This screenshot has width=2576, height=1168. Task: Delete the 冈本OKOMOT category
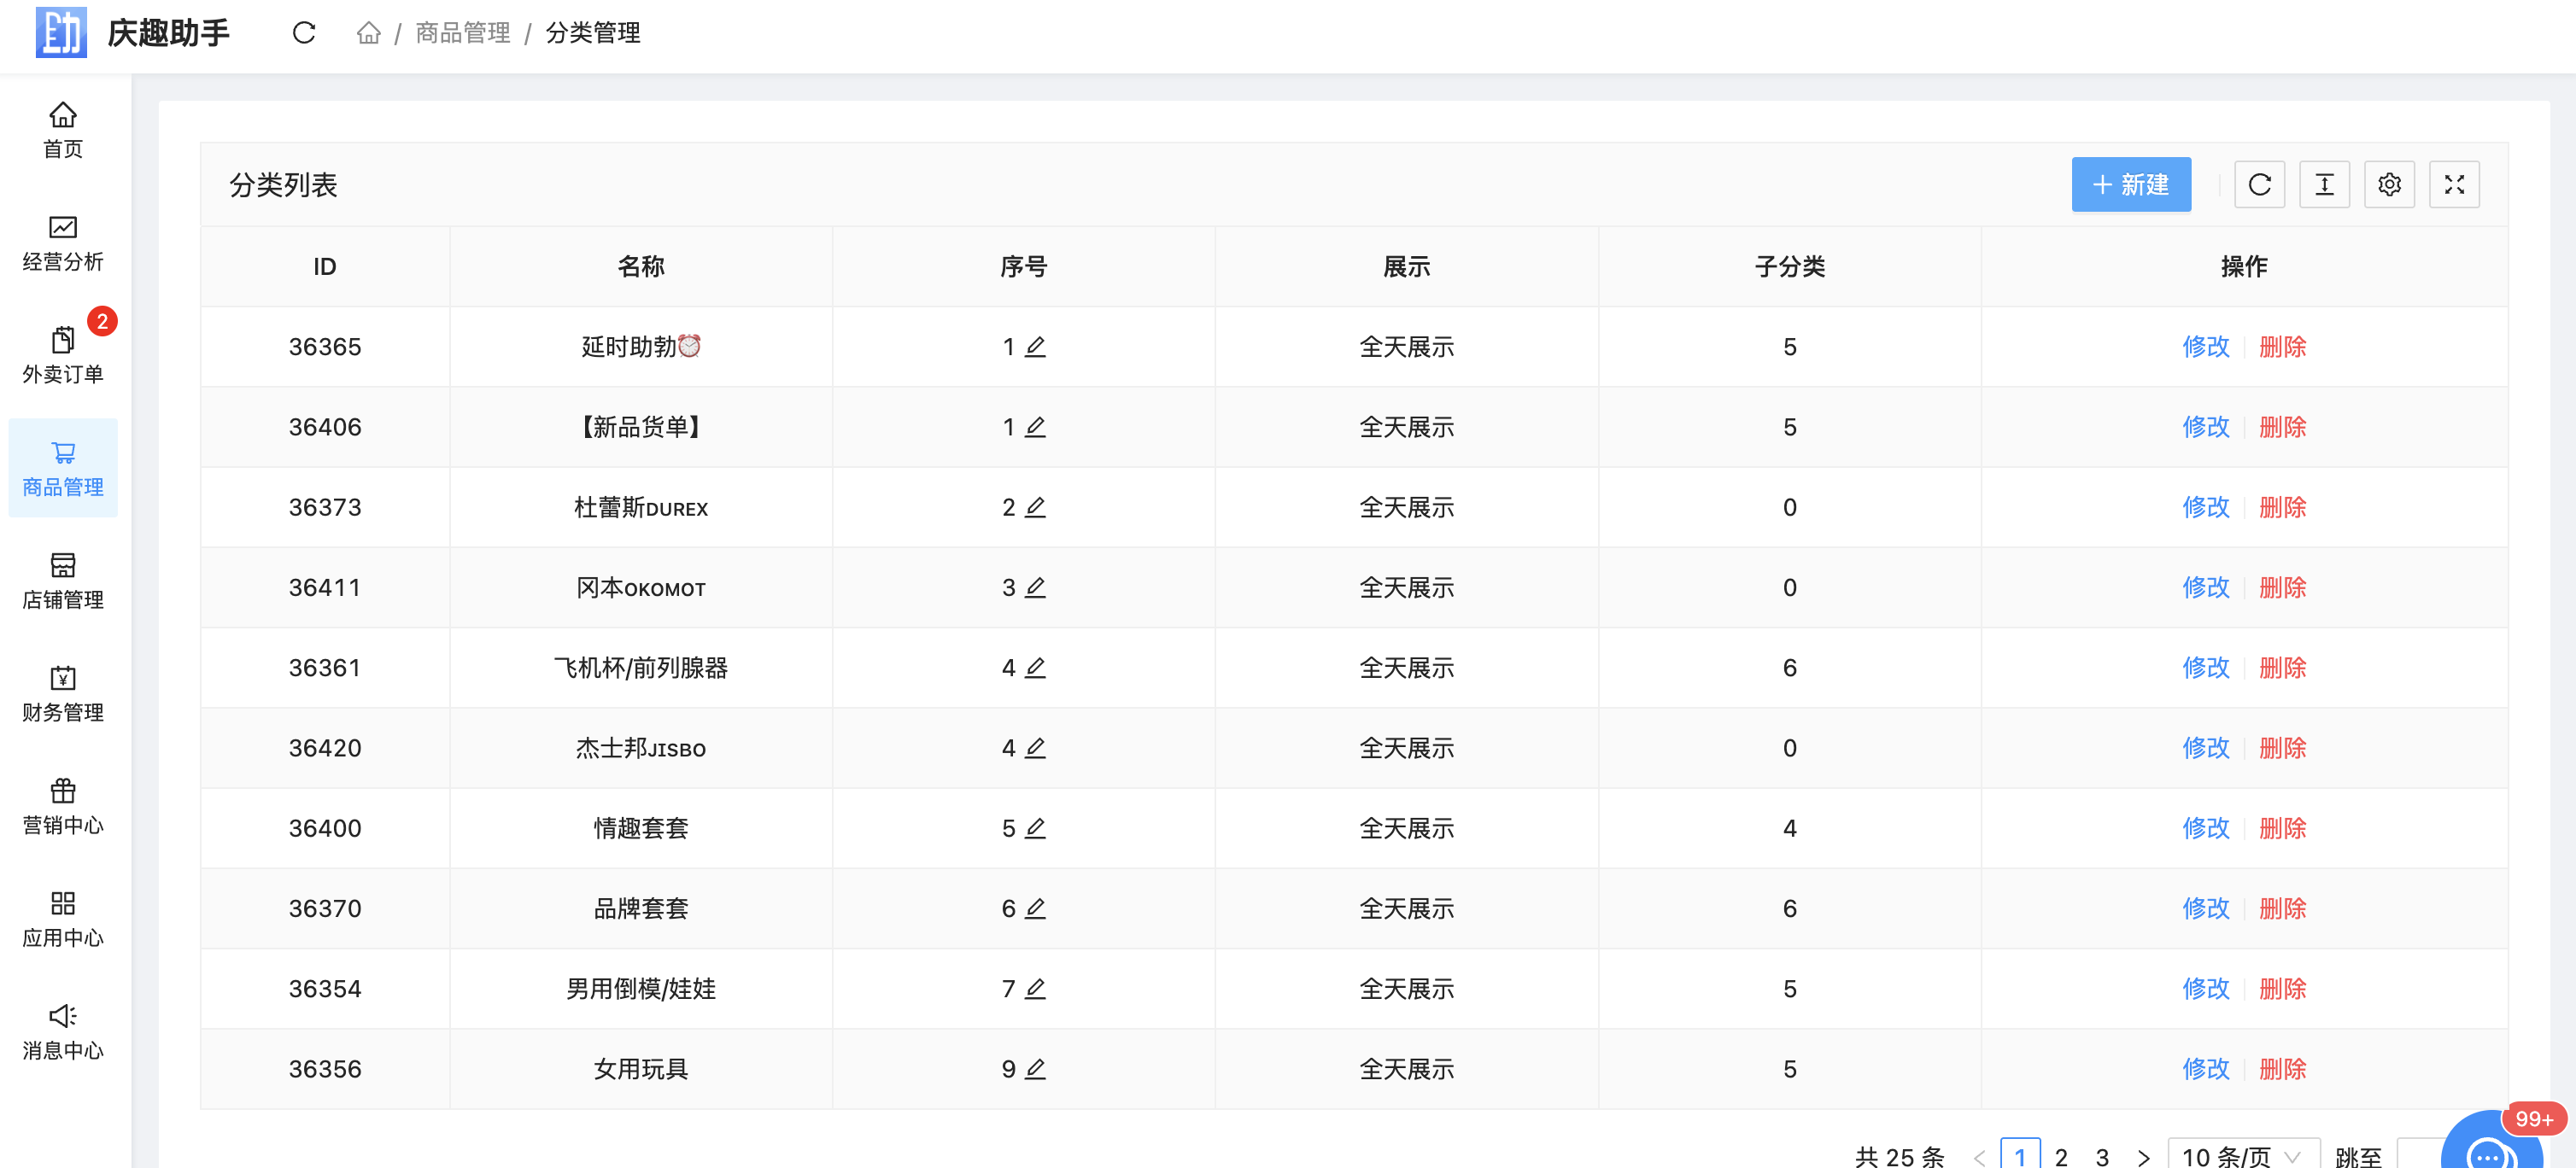pyautogui.click(x=2282, y=587)
